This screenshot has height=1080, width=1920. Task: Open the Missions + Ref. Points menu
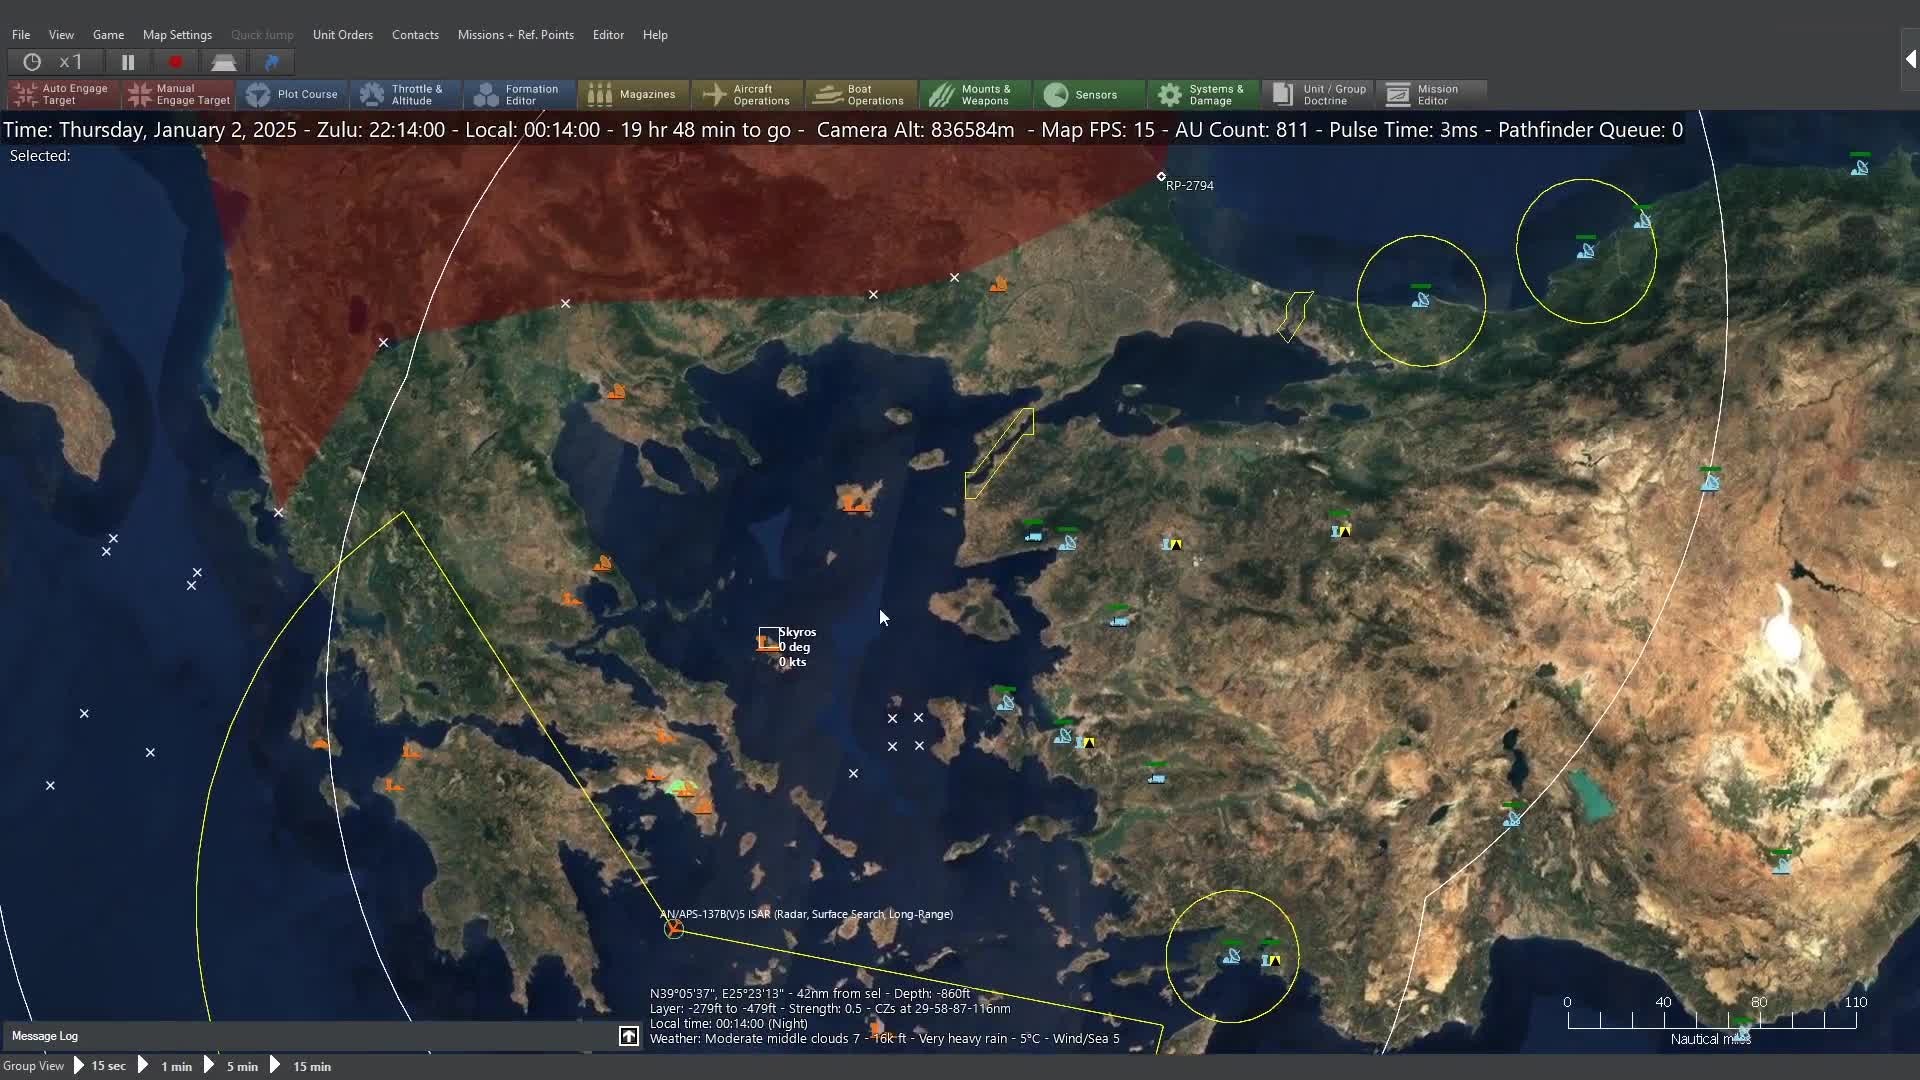(515, 34)
